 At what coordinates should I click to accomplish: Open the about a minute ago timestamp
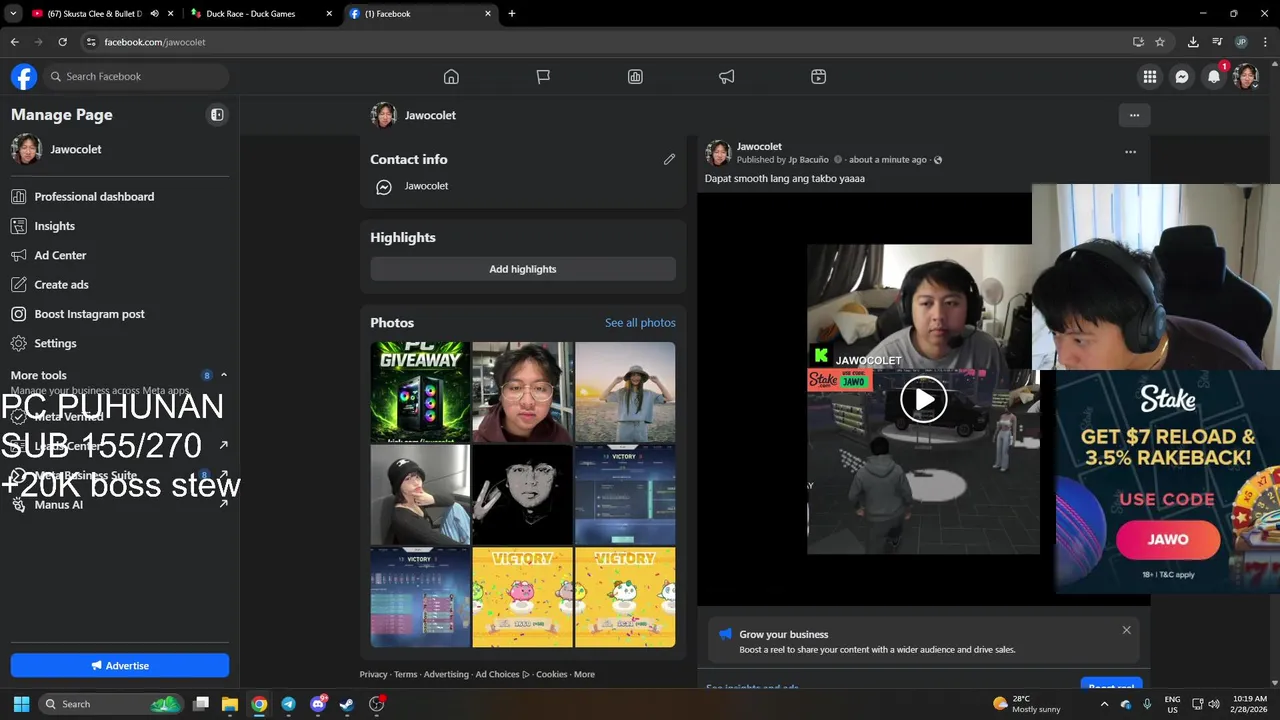(x=888, y=160)
